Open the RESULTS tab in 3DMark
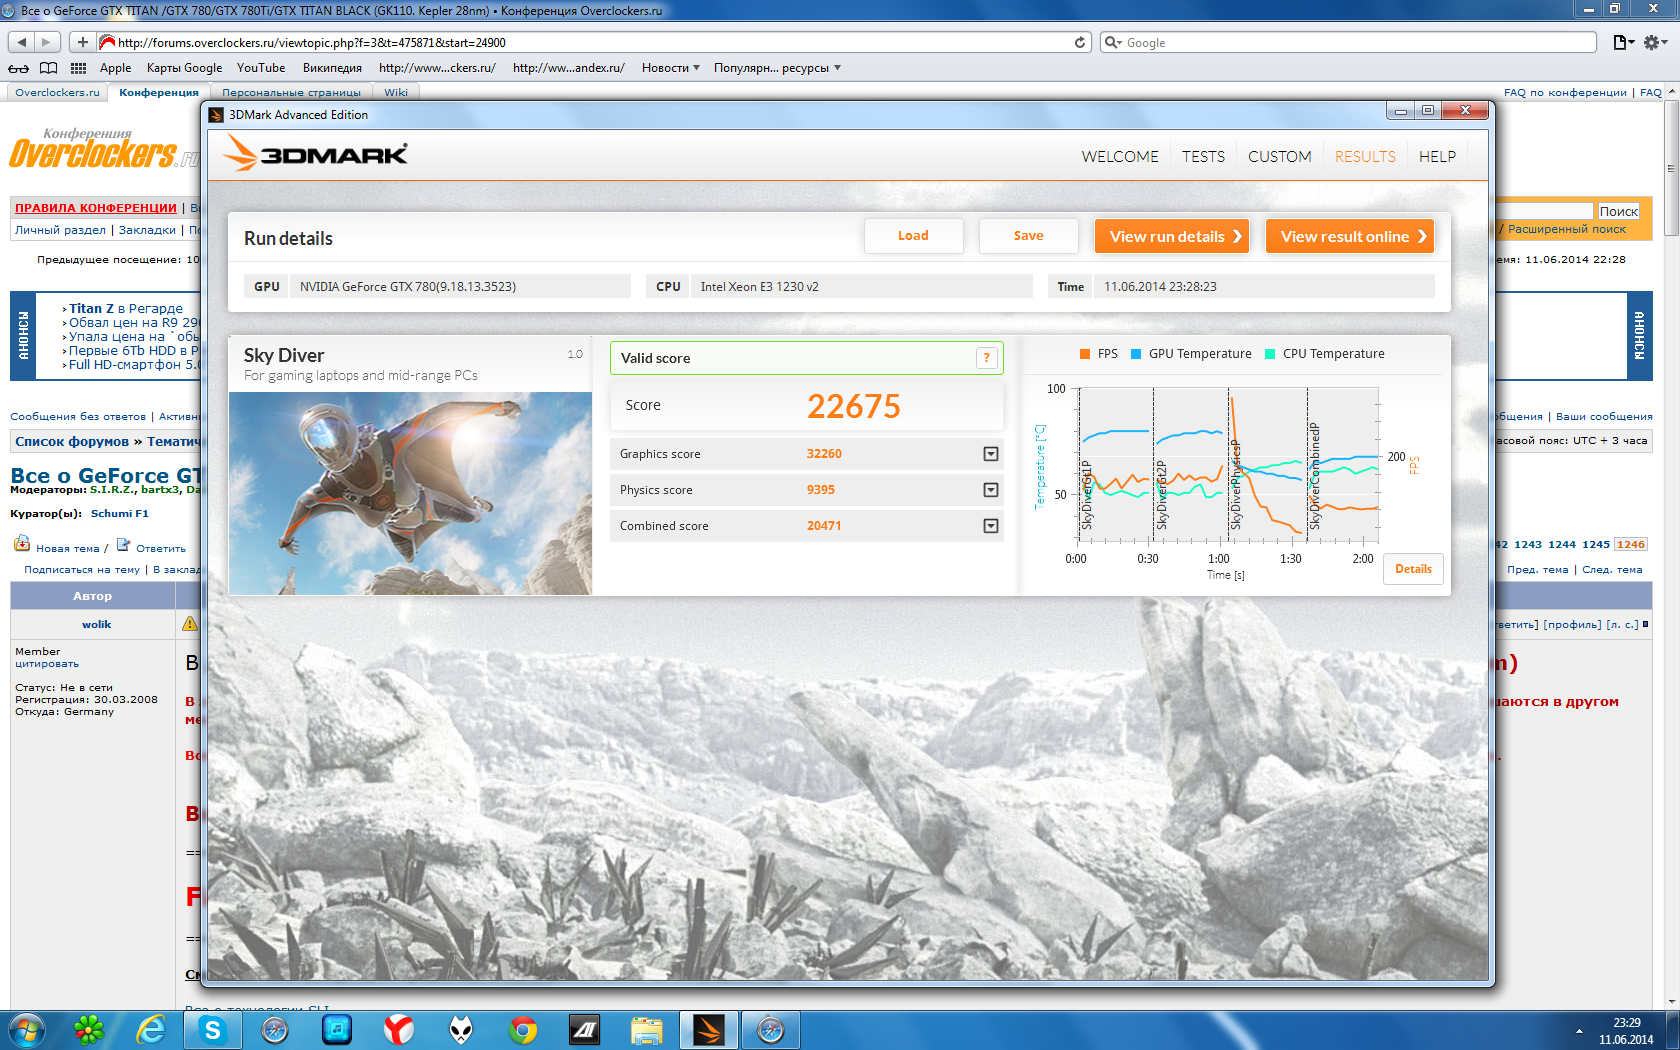Viewport: 1680px width, 1050px height. pos(1365,157)
